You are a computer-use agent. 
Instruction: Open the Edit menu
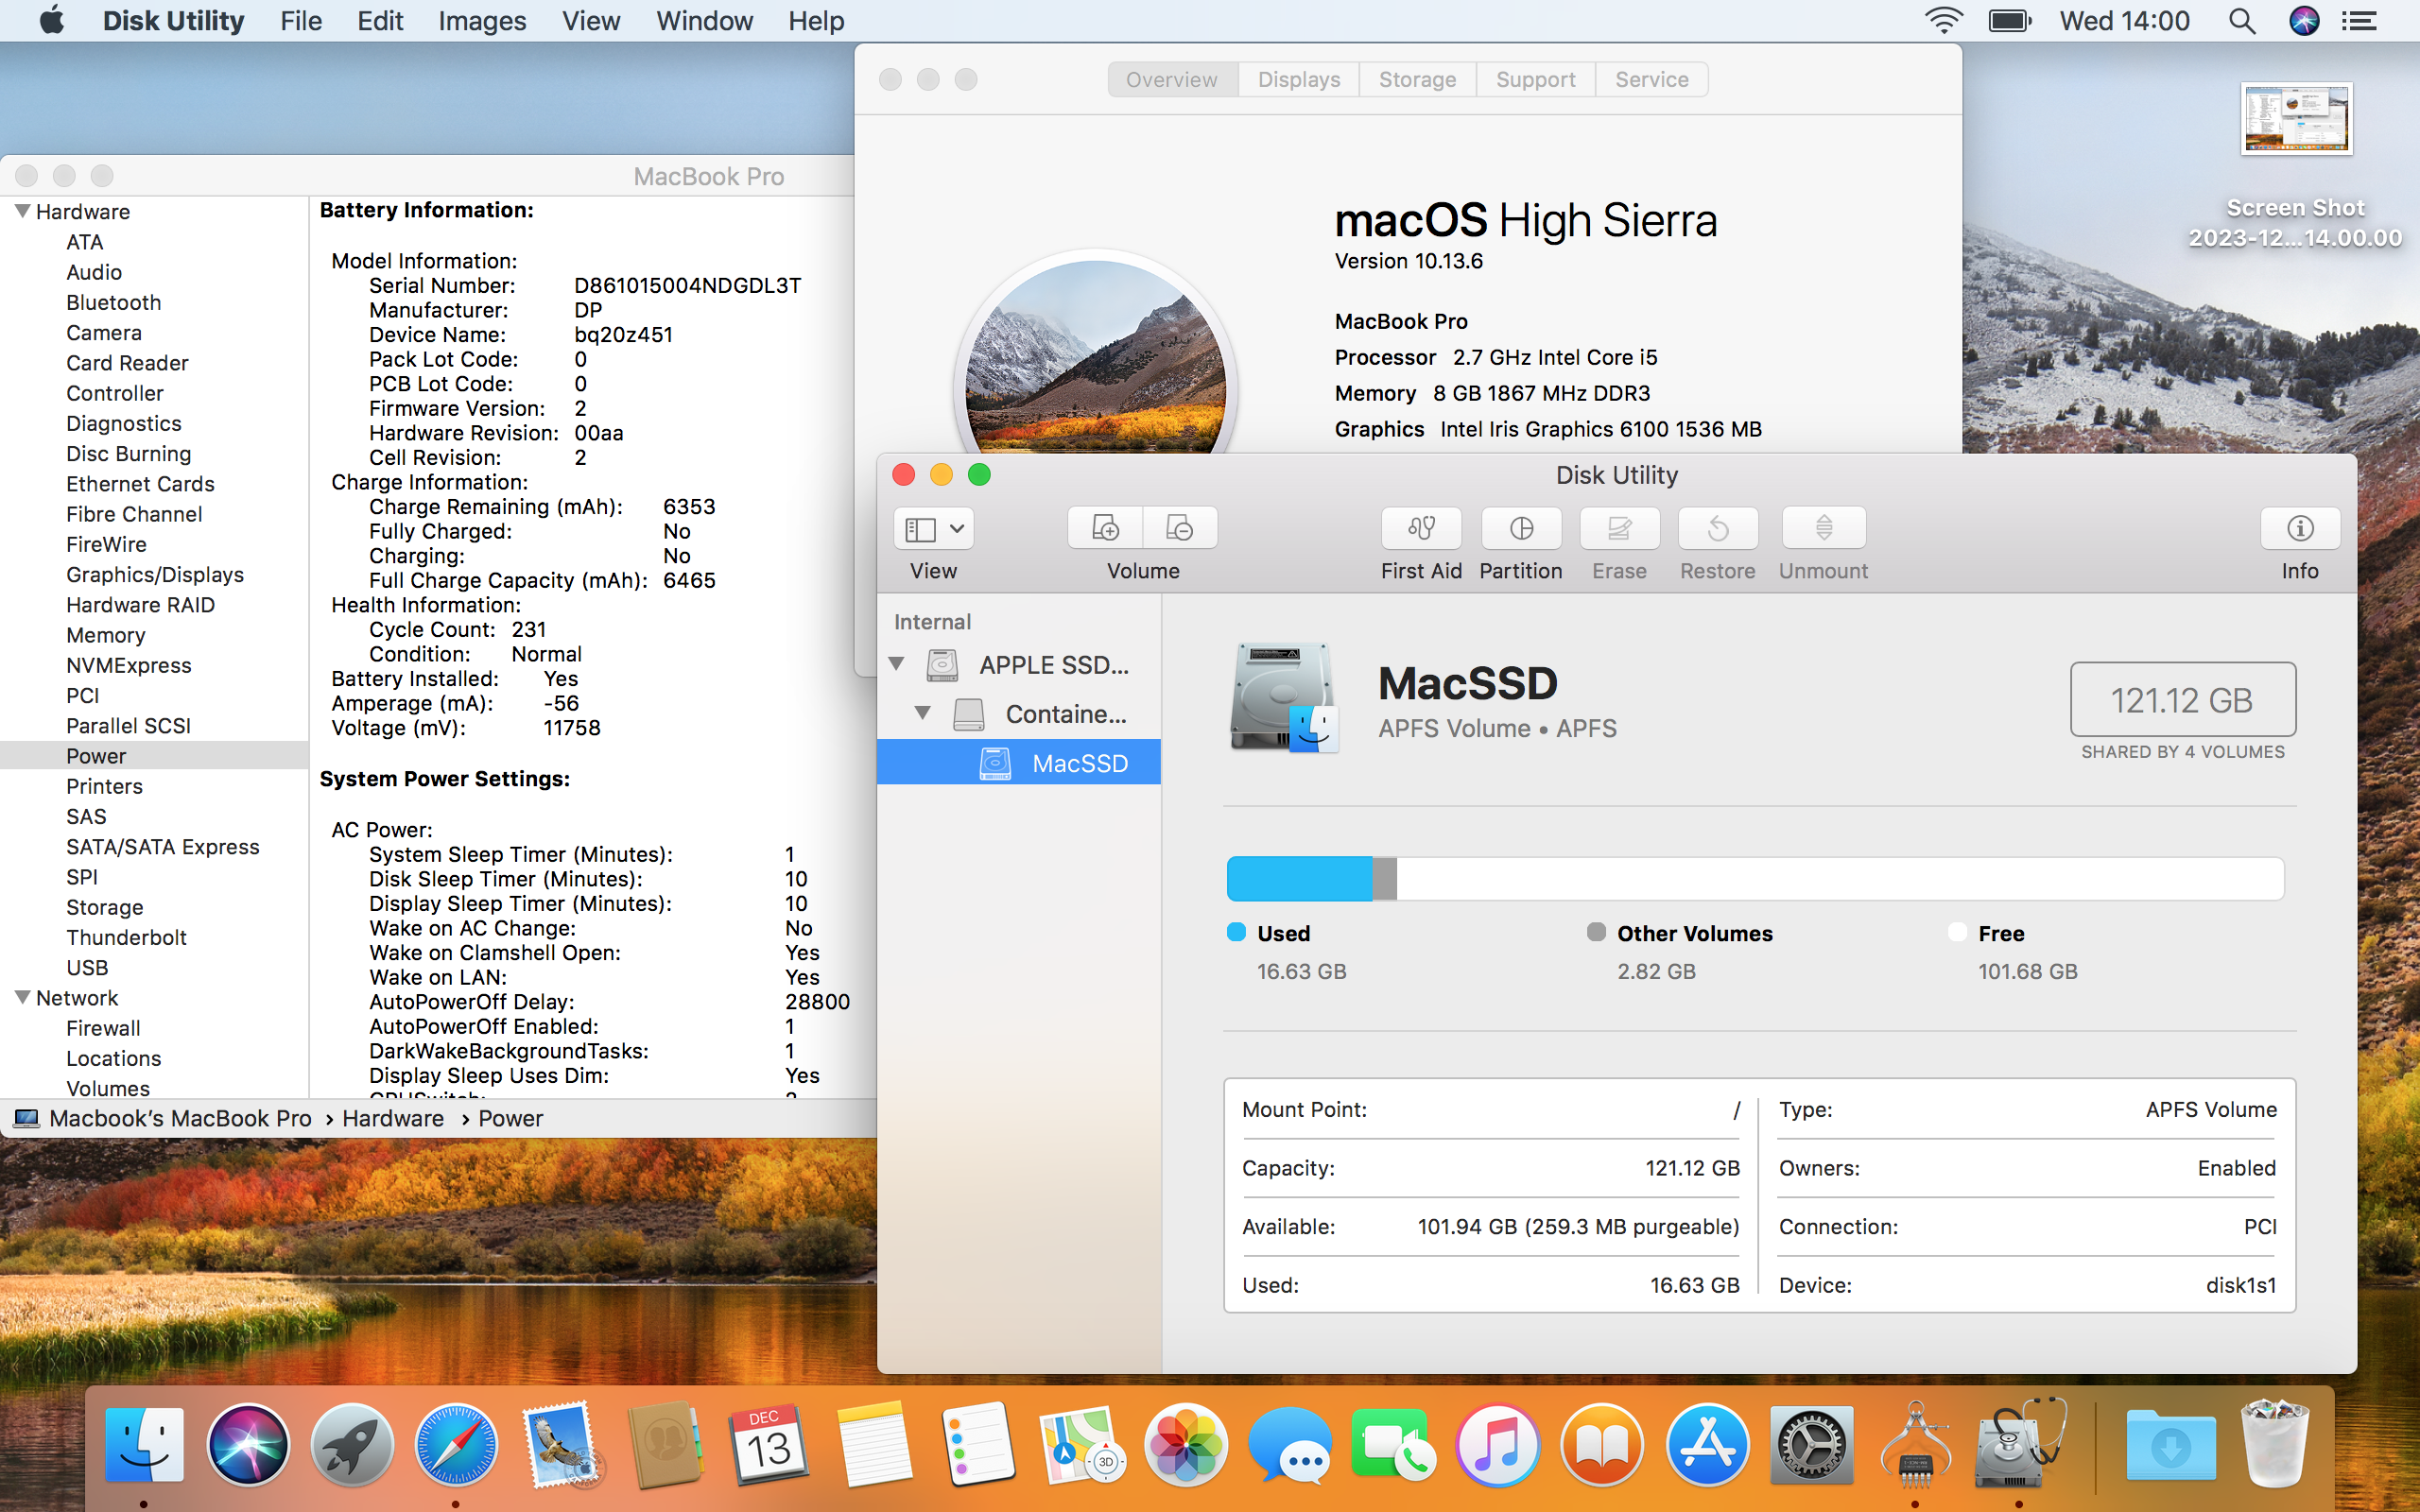tap(380, 21)
